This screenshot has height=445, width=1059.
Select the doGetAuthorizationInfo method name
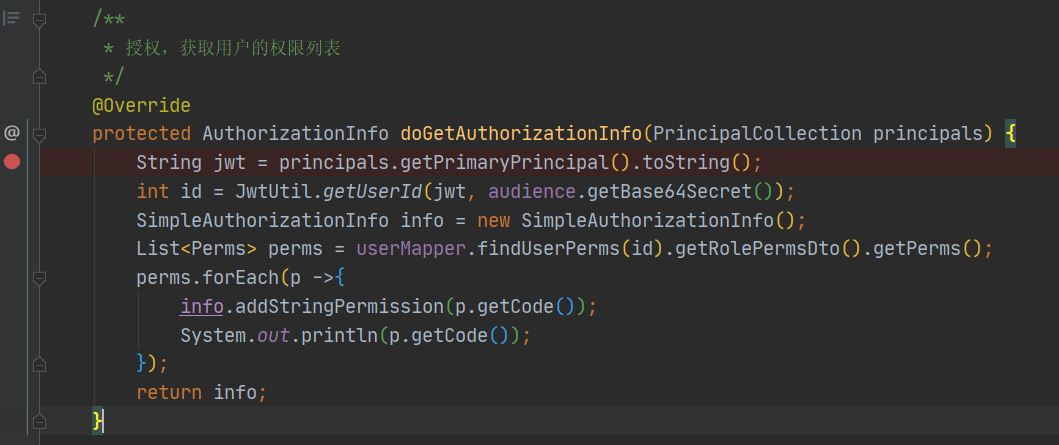point(521,134)
